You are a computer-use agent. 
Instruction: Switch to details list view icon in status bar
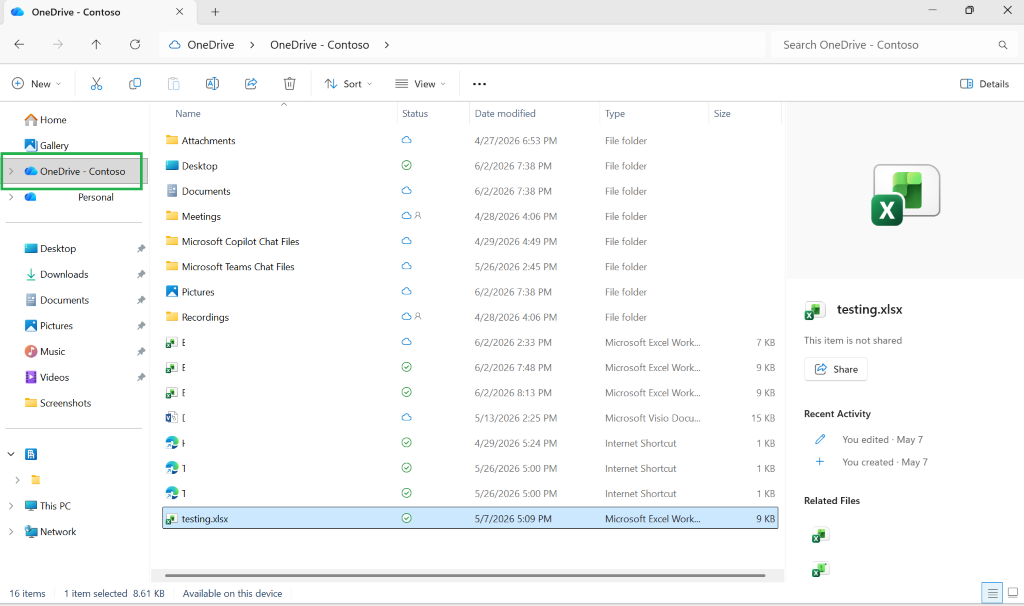(992, 593)
